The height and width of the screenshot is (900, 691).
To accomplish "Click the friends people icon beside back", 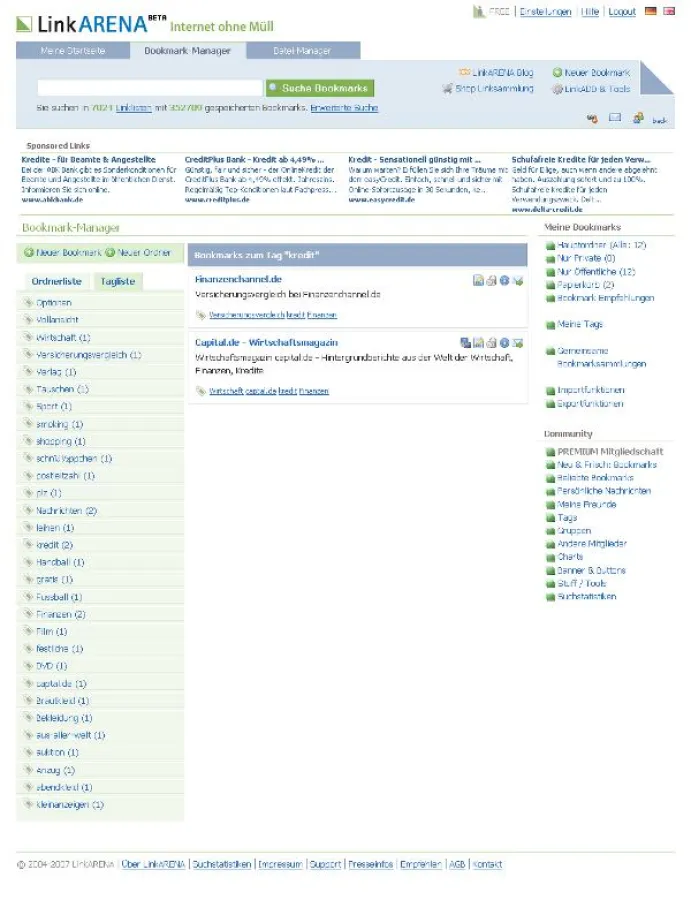I will click(x=638, y=118).
